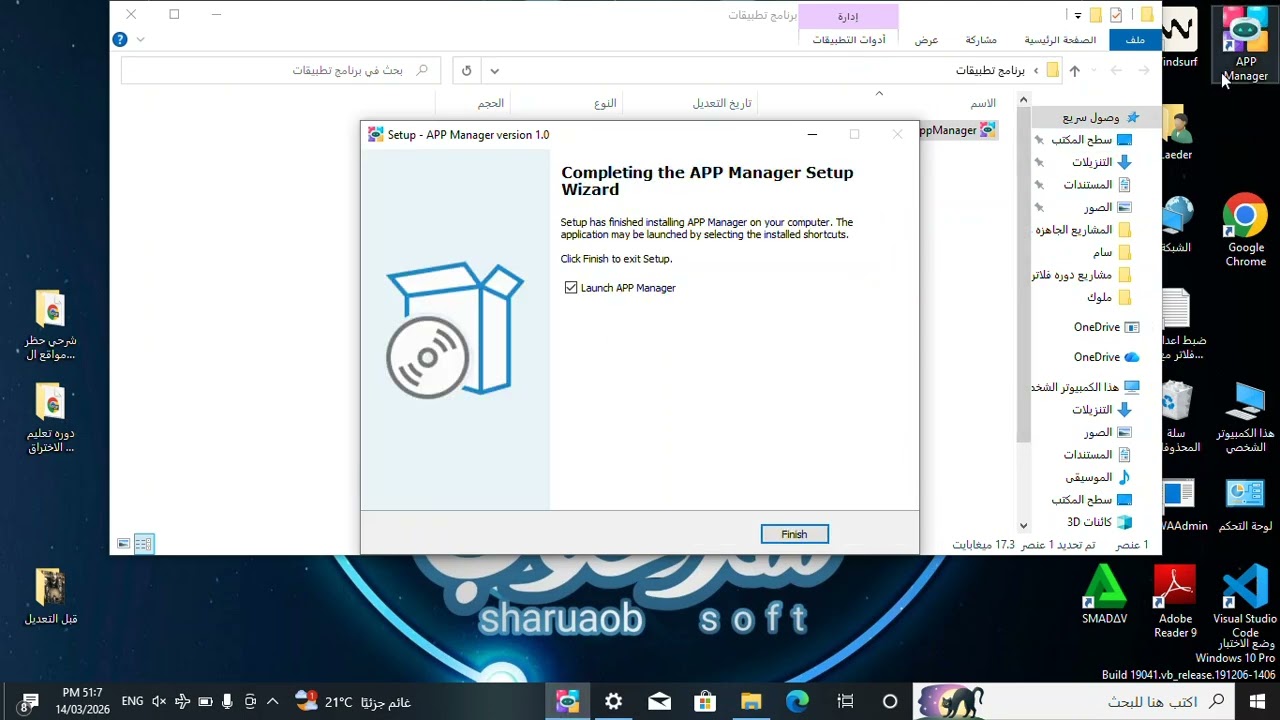
Task: Open Microsoft Store on the taskbar
Action: coord(705,702)
